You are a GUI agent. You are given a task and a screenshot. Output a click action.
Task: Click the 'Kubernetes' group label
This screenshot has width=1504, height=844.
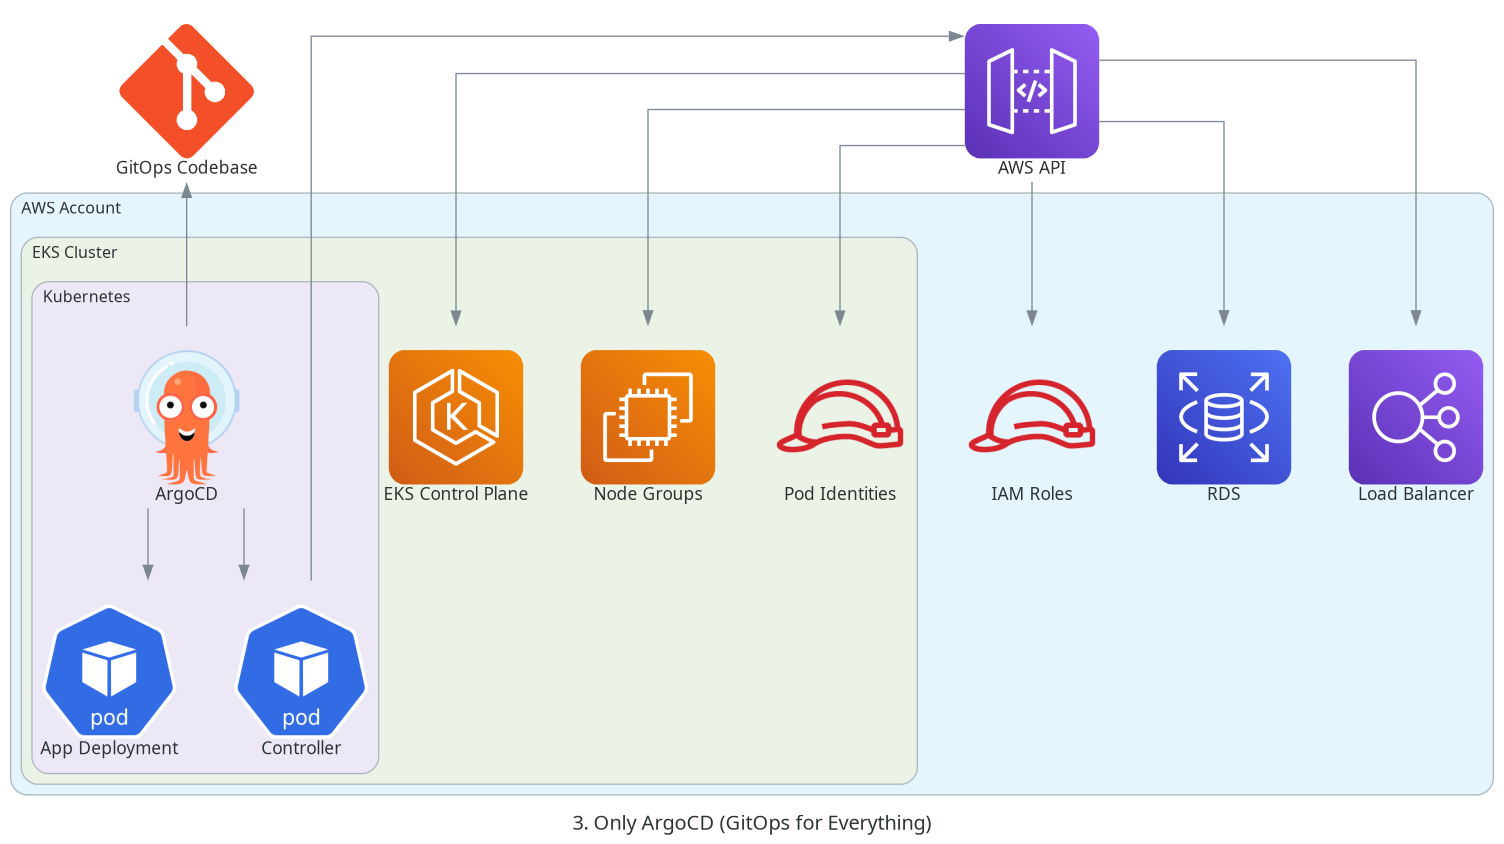(x=87, y=296)
